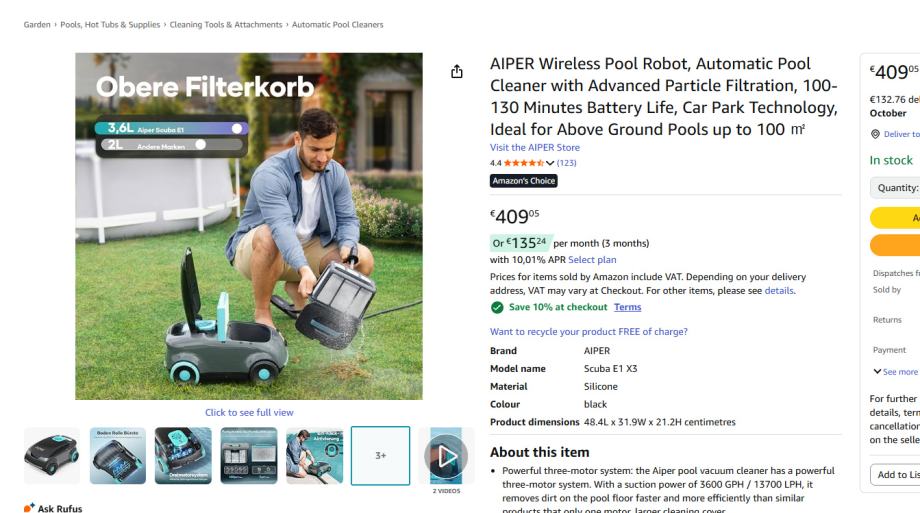
Task: Click the deliver-to location pin icon
Action: pyautogui.click(x=875, y=134)
